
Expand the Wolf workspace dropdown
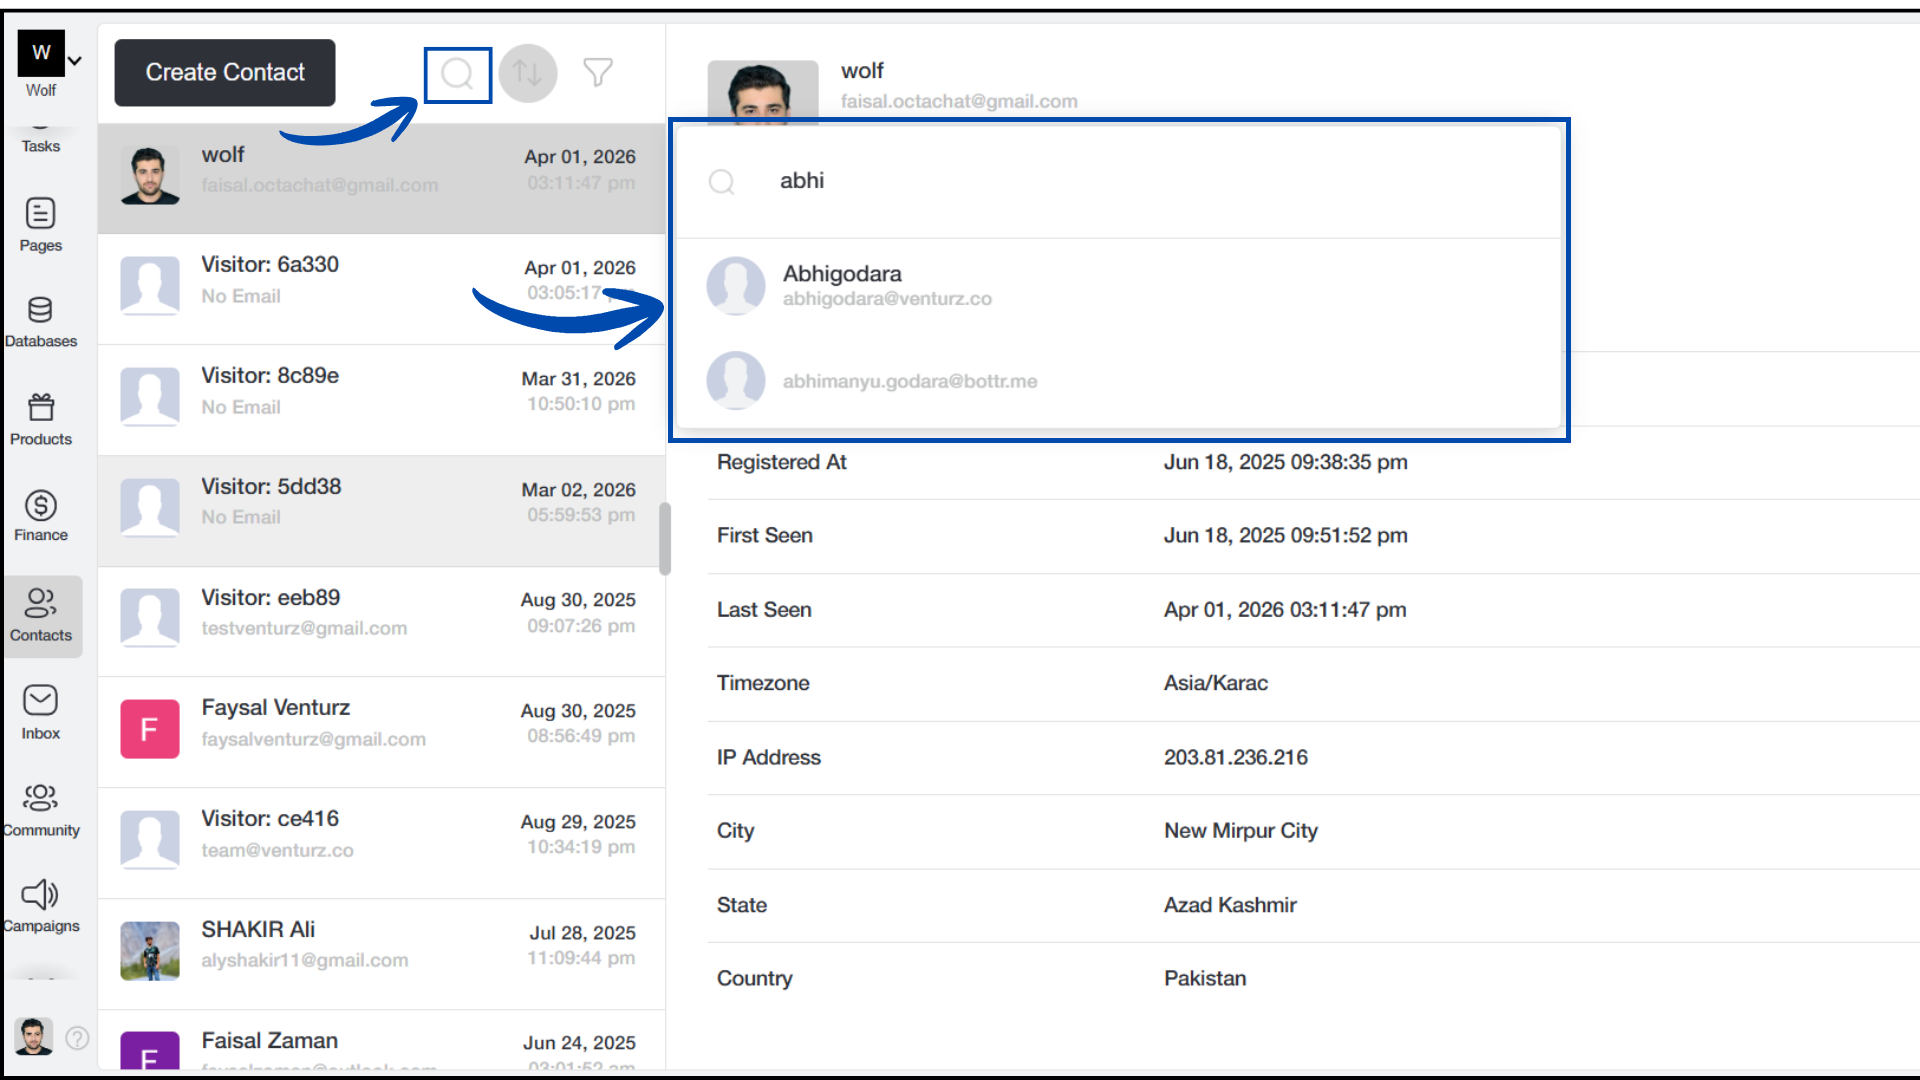tap(74, 60)
